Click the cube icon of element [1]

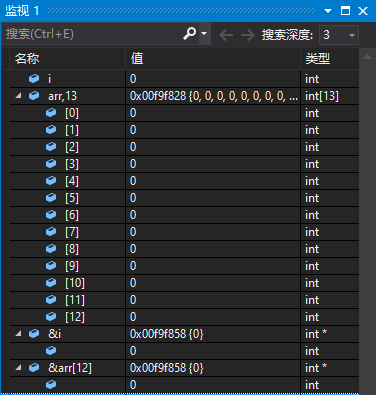tap(51, 130)
